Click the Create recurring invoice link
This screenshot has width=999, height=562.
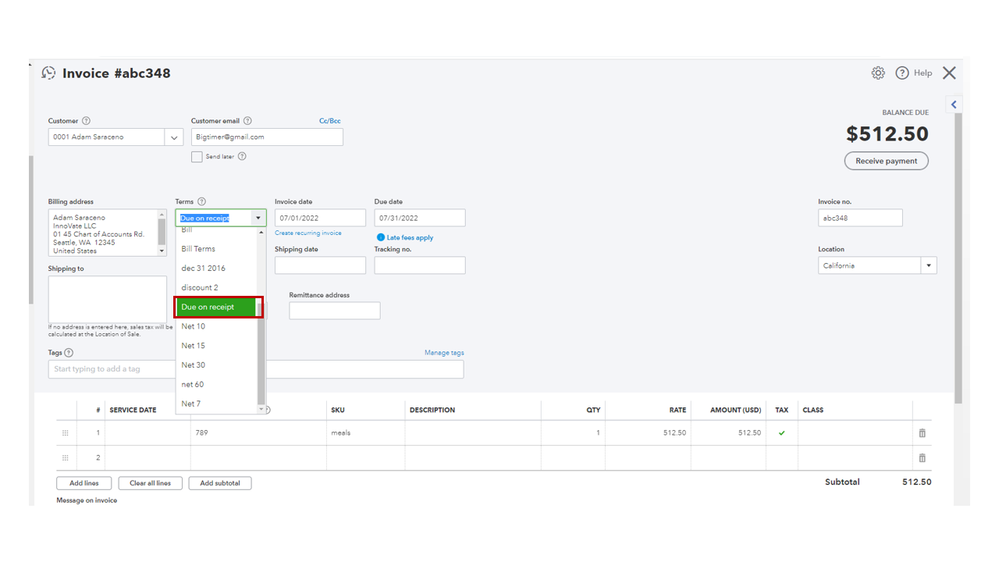[308, 233]
